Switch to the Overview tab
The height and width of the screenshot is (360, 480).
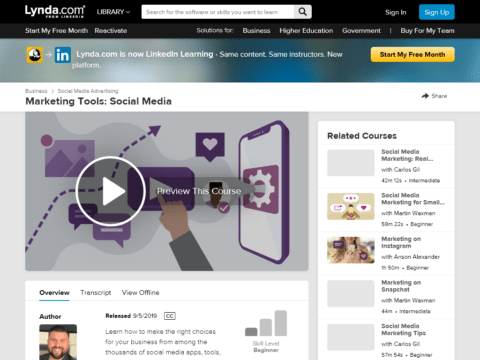54,293
